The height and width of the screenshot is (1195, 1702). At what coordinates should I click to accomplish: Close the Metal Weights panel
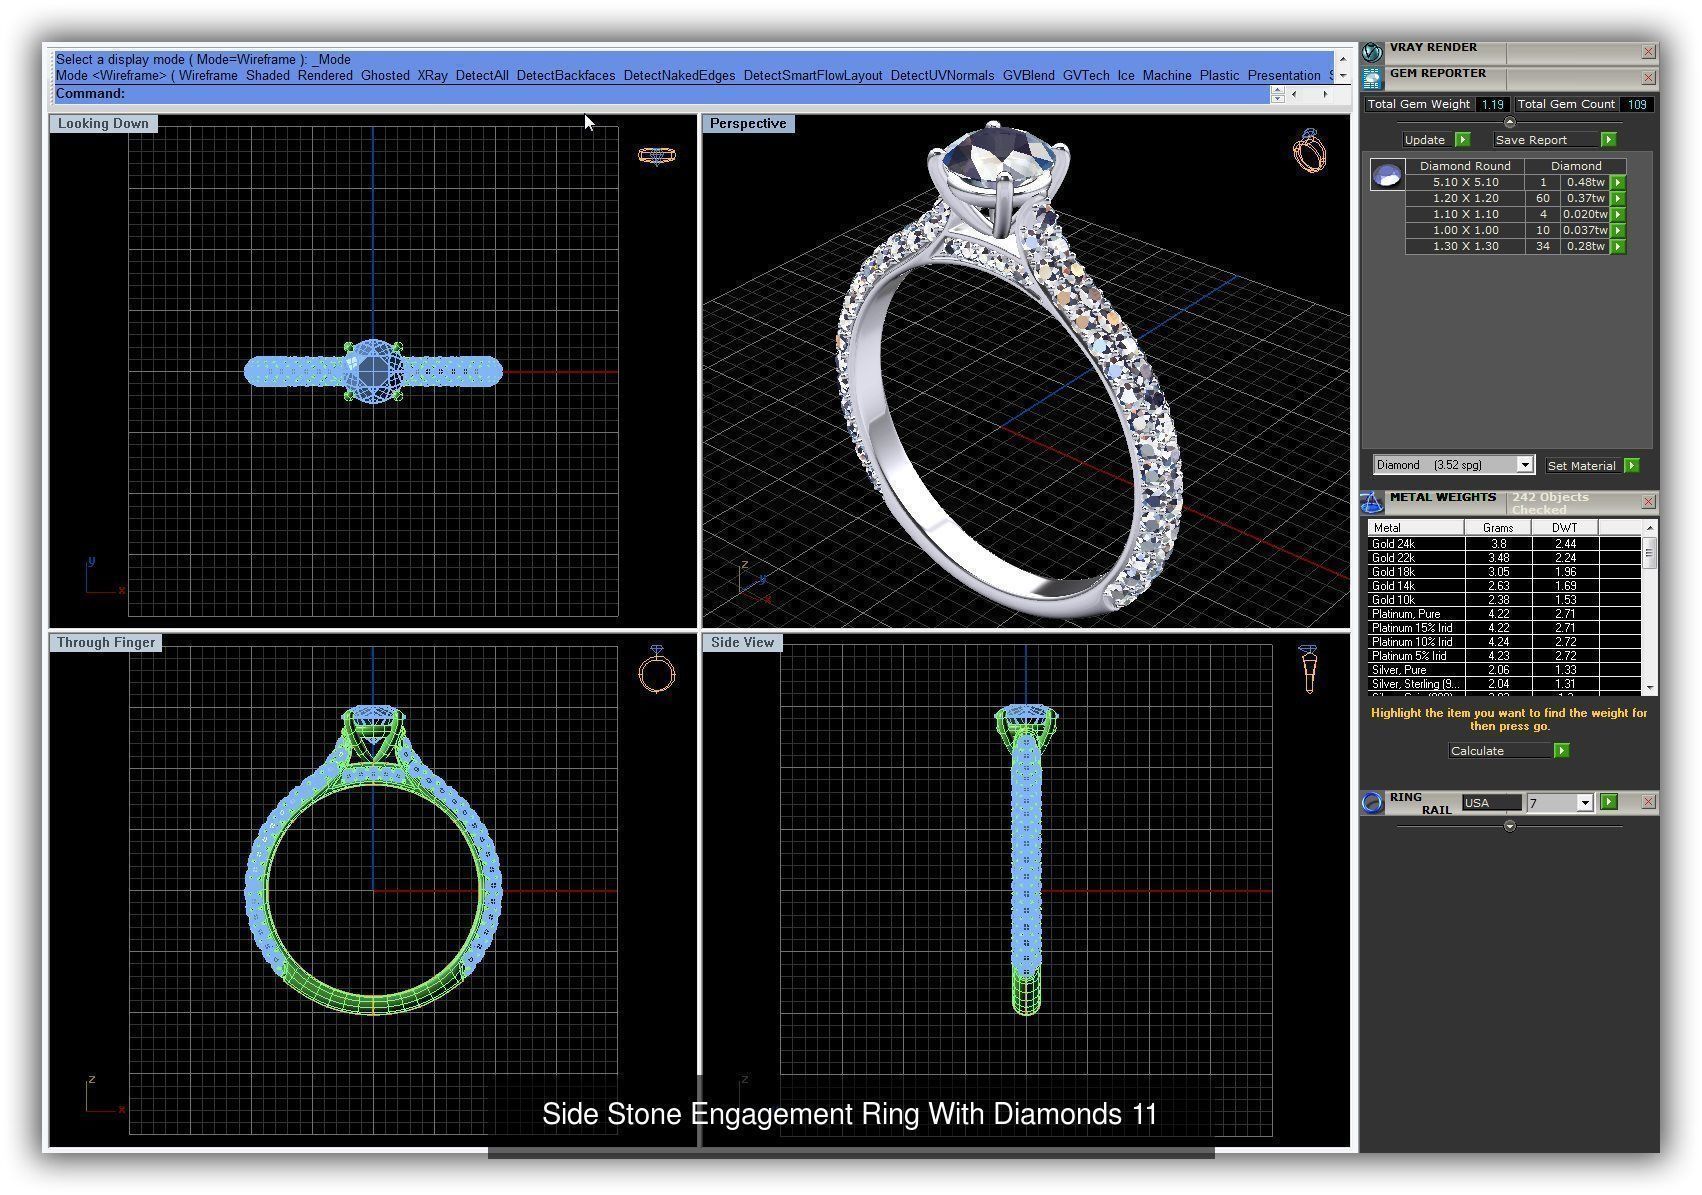pos(1648,502)
